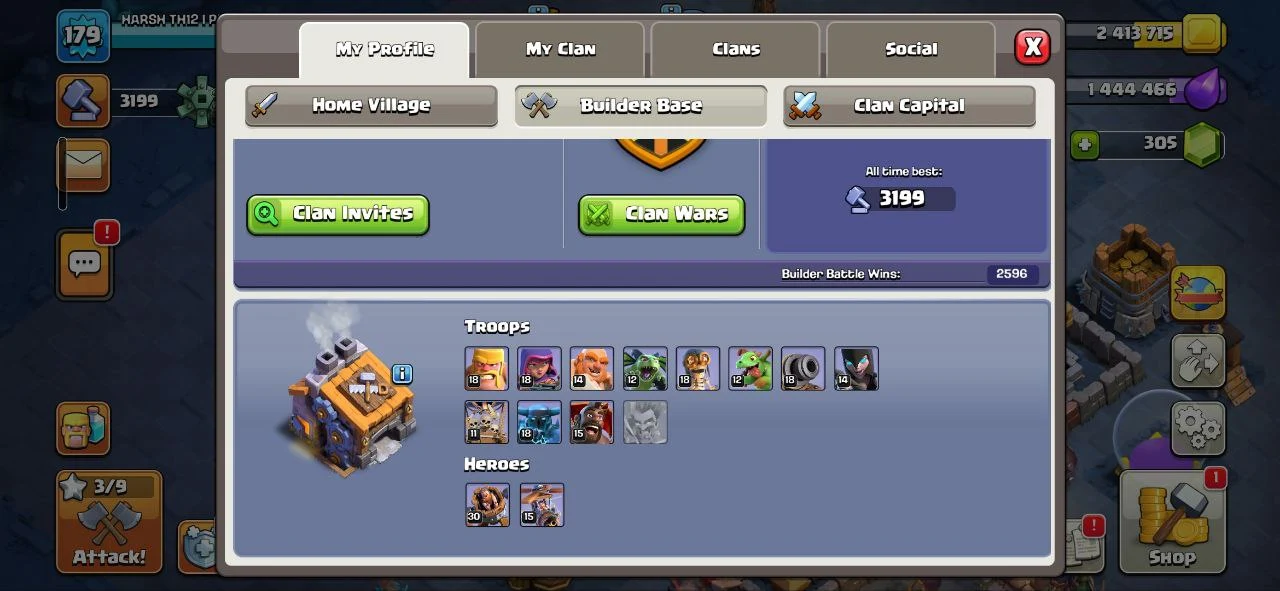
Task: Open the settings gear icon
Action: point(1198,427)
